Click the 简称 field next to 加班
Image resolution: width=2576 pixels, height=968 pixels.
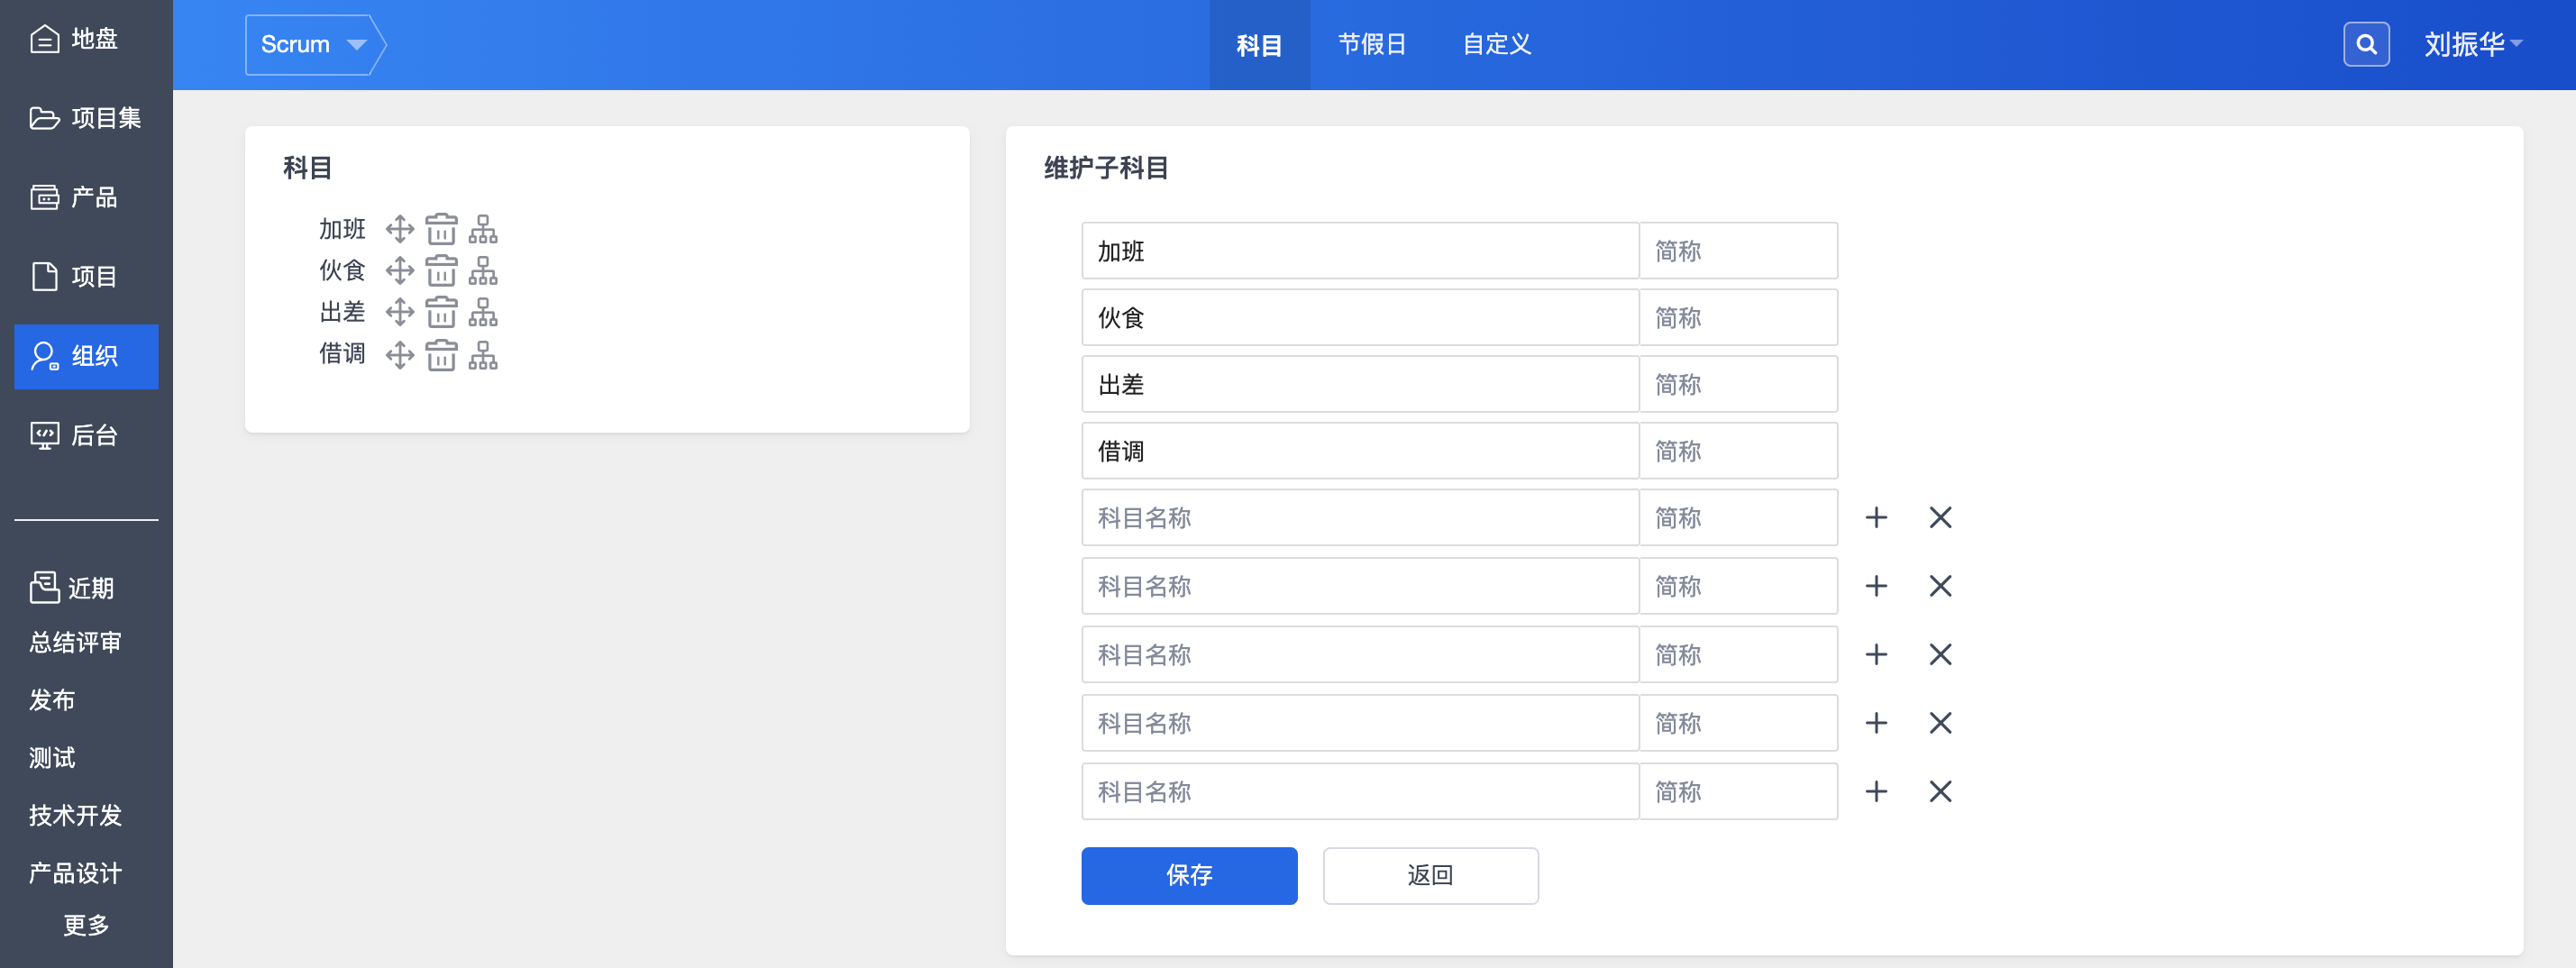pos(1737,251)
